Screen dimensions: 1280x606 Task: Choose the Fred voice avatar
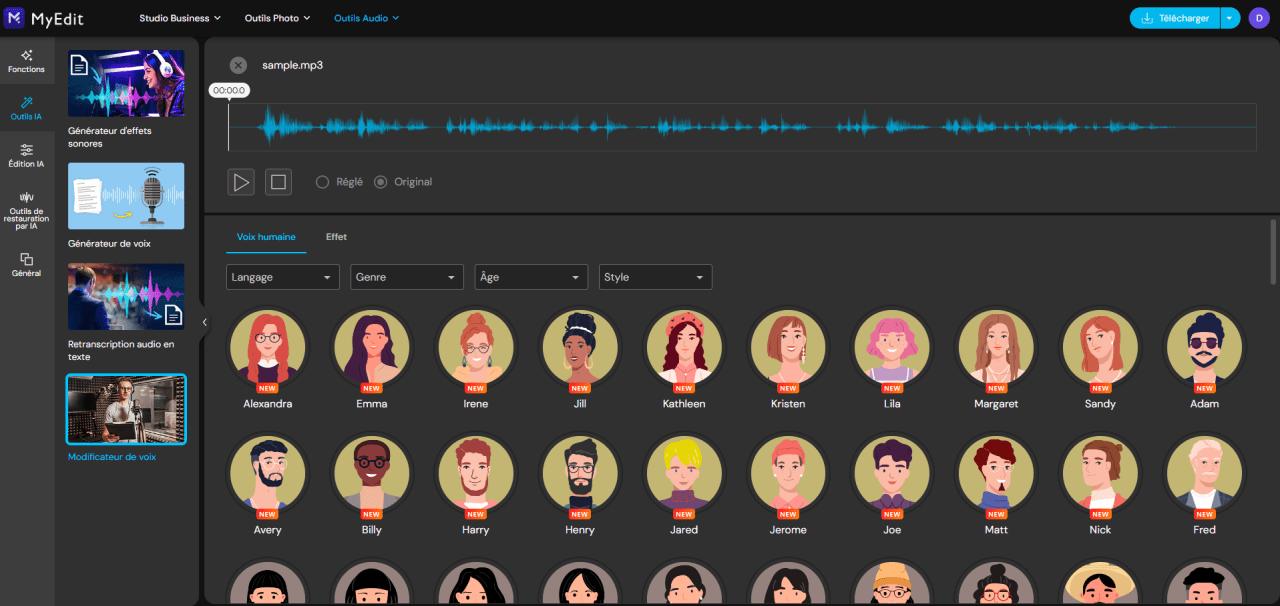coord(1204,473)
